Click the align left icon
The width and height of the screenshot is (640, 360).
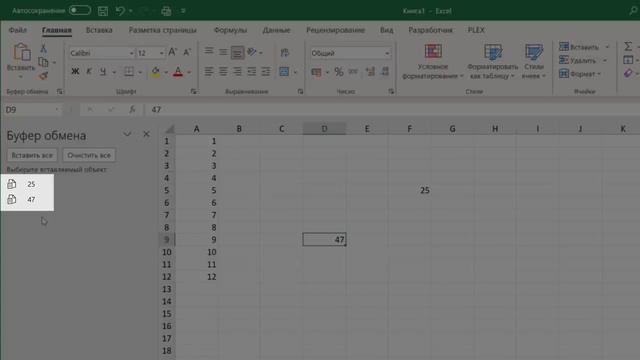pos(209,72)
